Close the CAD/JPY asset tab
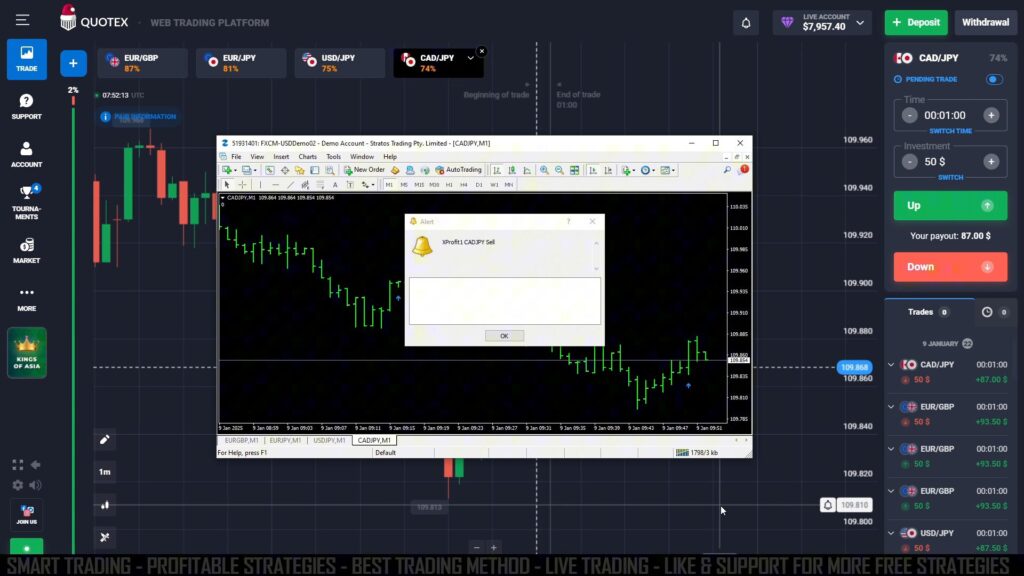 482,51
